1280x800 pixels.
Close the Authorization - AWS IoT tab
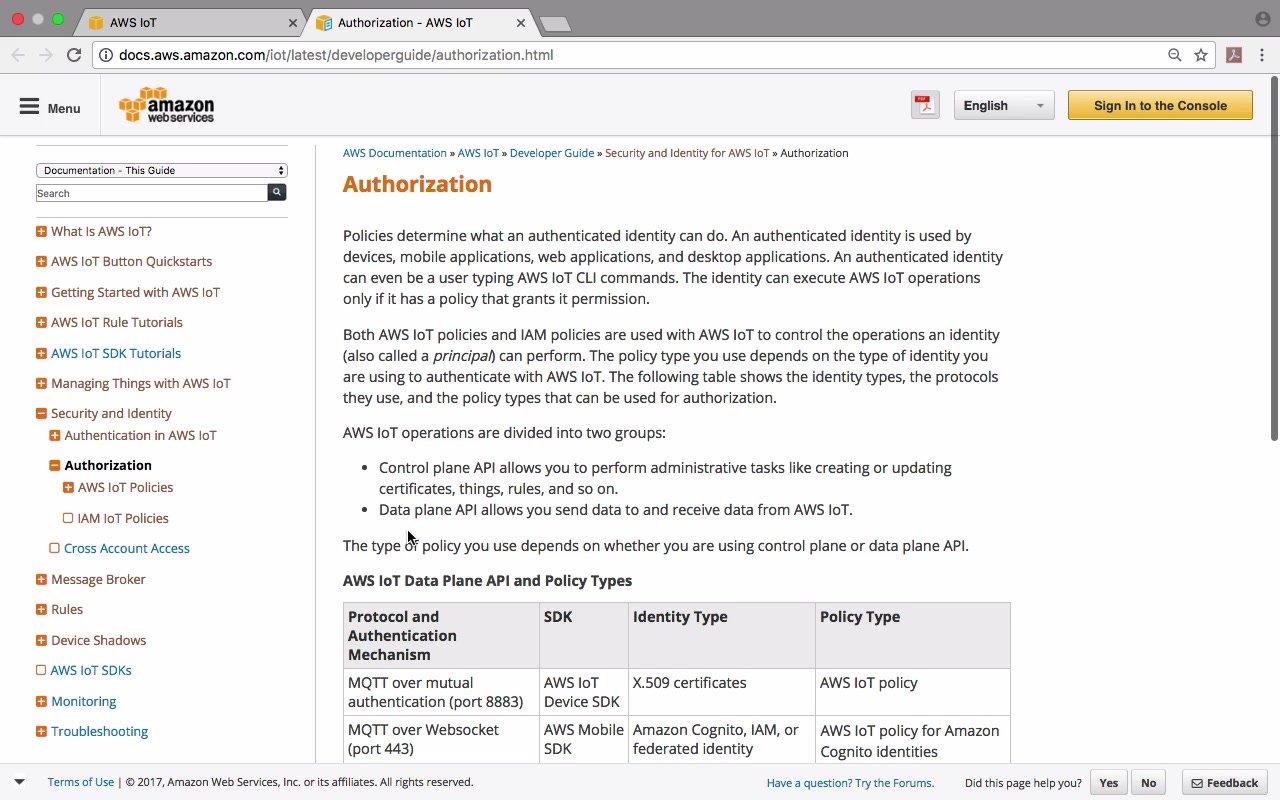click(521, 22)
